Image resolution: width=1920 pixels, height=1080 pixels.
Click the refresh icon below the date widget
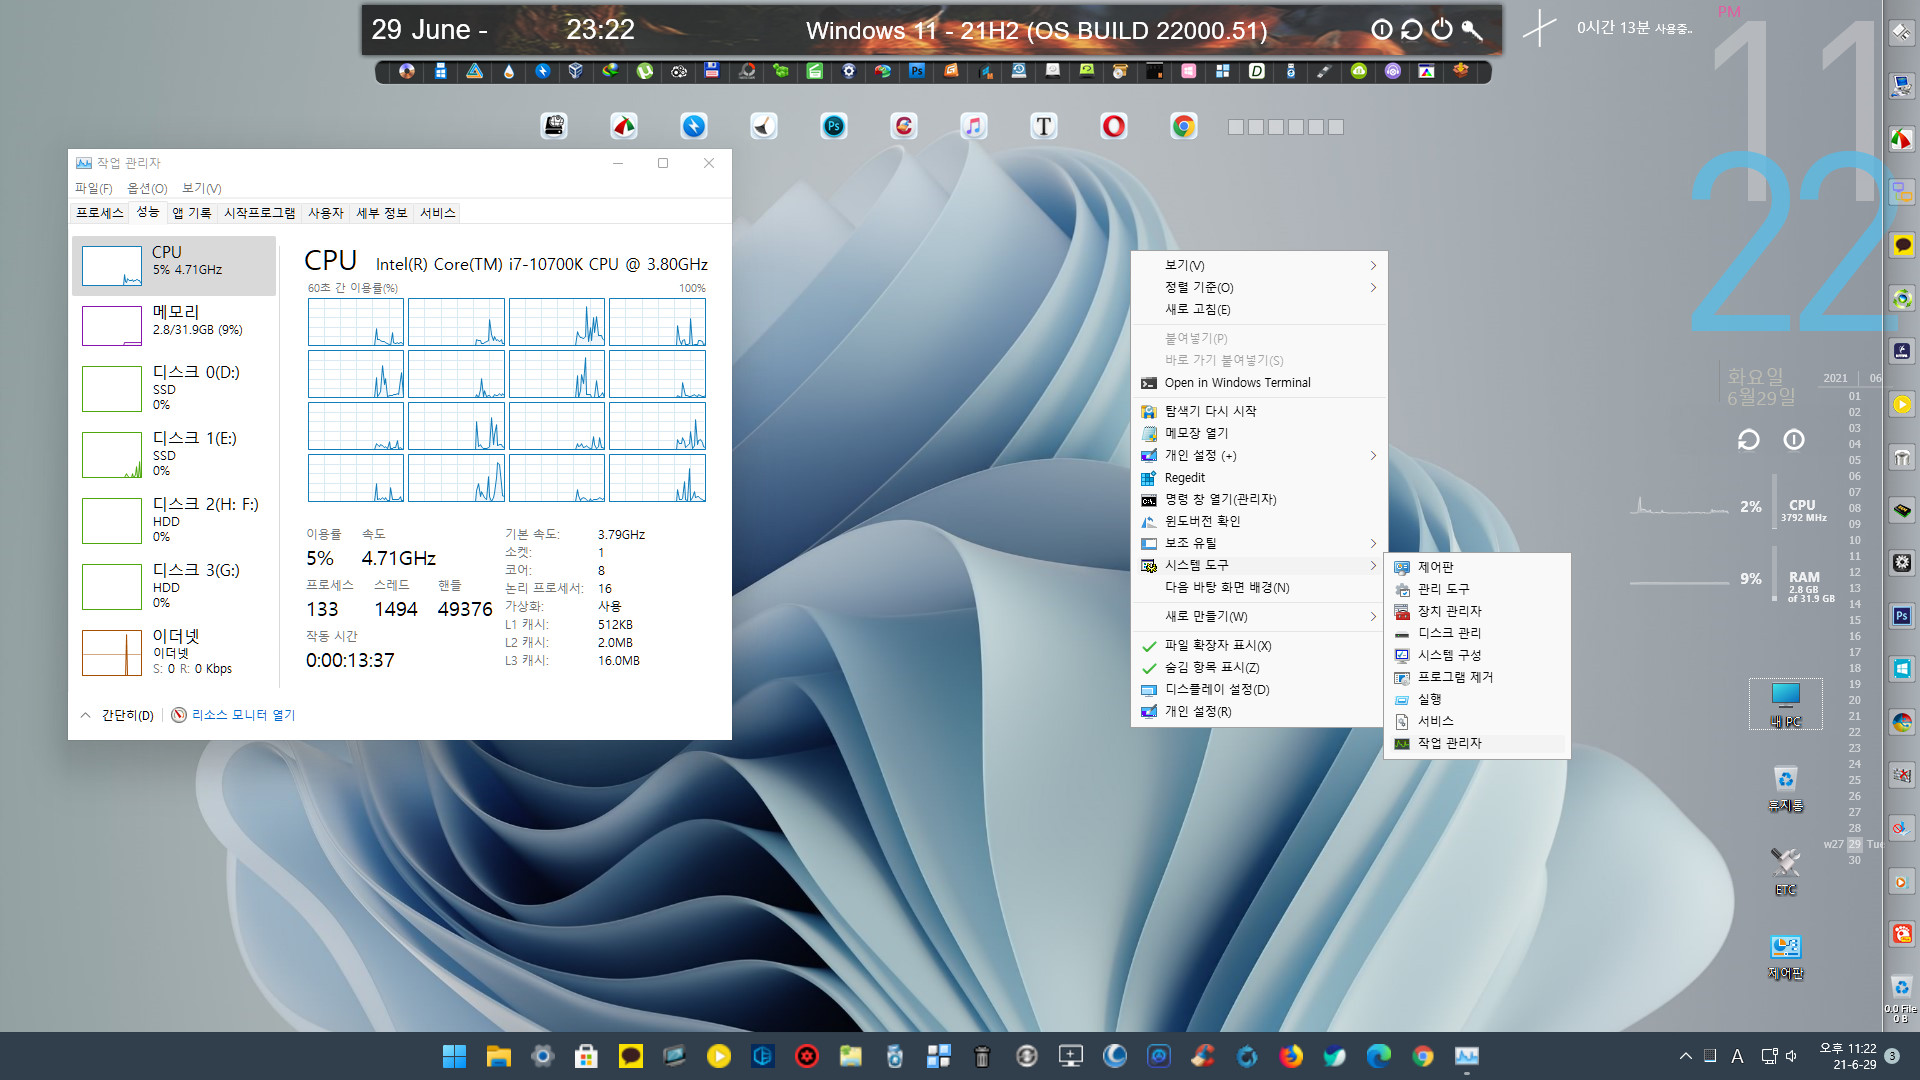(1748, 440)
